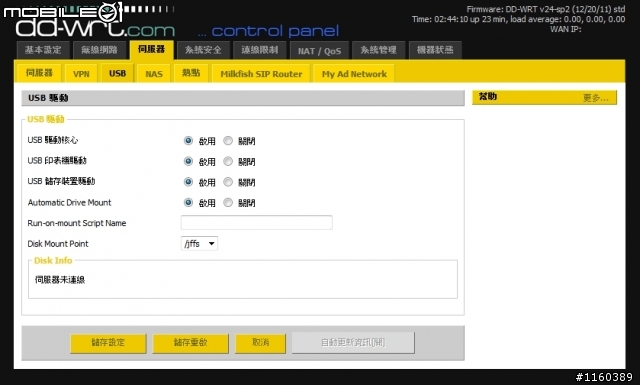
Task: Disable USB 儲存裝置驅動 radio
Action: 228,182
